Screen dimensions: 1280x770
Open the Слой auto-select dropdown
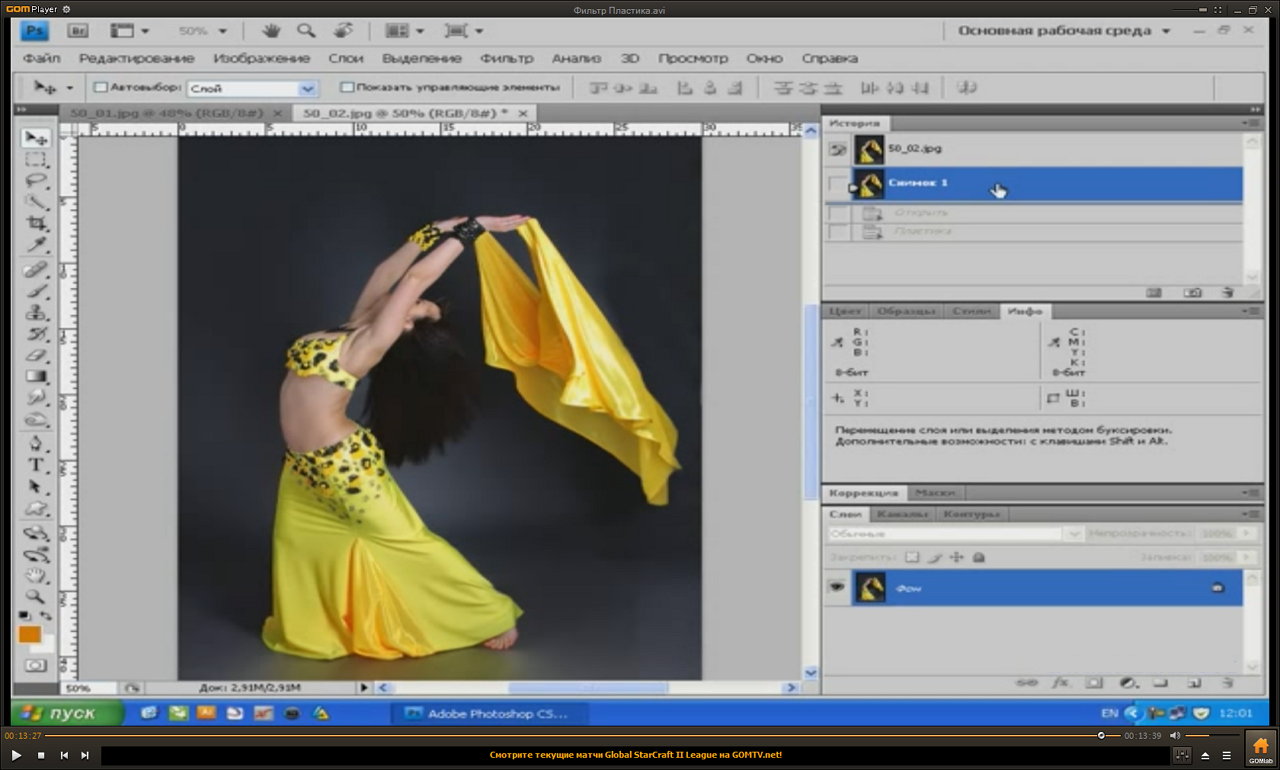[307, 88]
